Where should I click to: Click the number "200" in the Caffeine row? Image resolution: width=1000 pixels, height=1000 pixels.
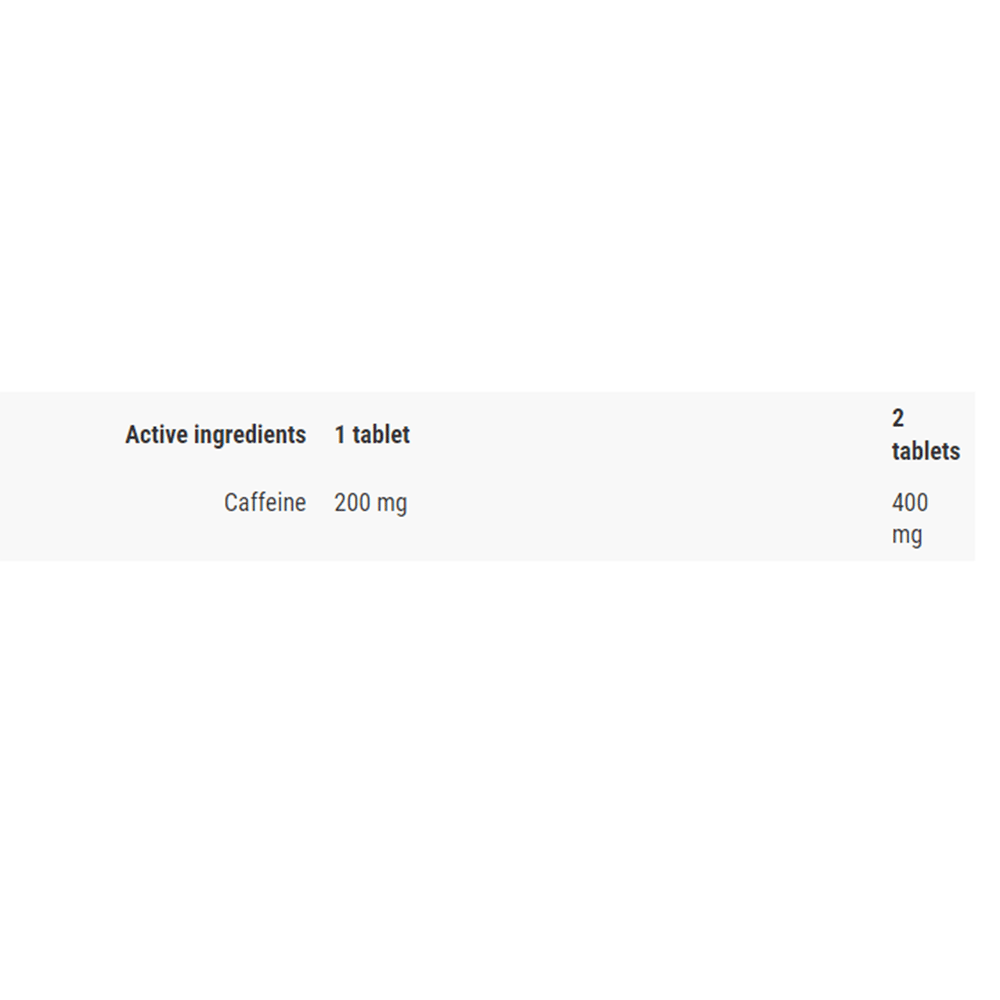coord(353,503)
